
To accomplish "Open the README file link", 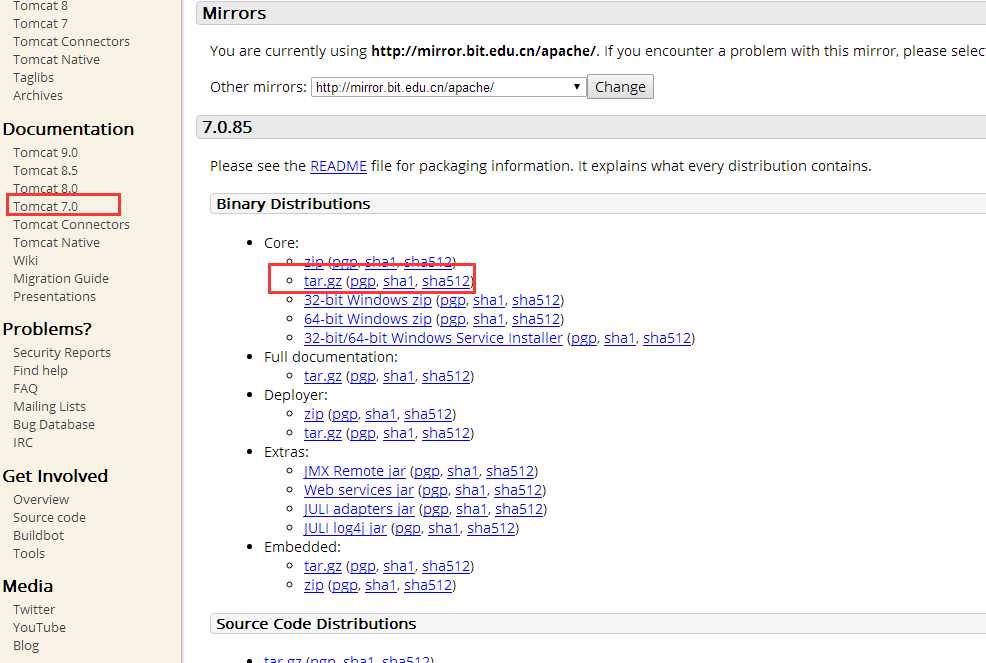I will point(338,166).
